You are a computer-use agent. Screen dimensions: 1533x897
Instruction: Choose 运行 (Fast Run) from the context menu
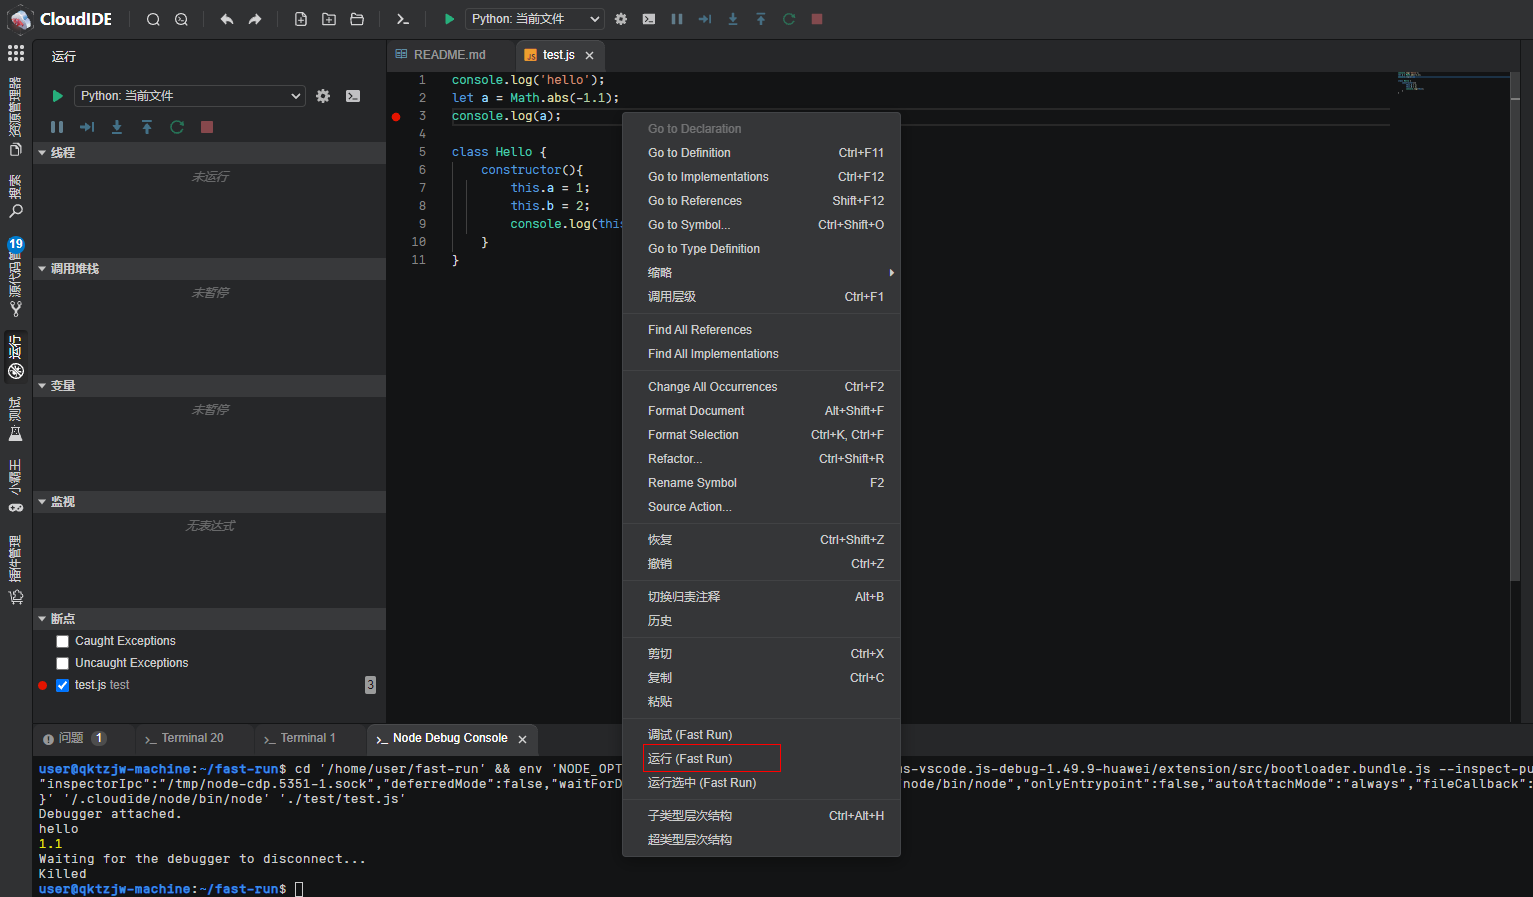click(x=690, y=759)
